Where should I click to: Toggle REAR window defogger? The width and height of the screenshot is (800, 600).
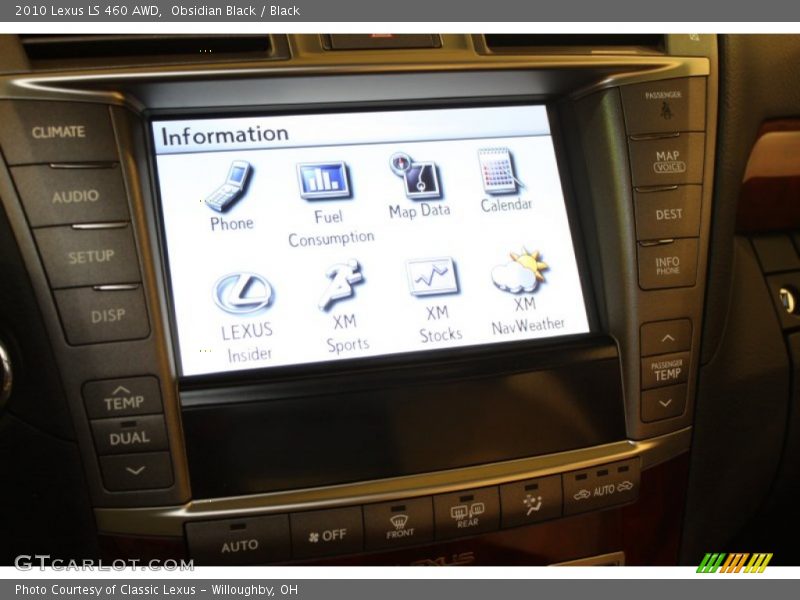467,513
